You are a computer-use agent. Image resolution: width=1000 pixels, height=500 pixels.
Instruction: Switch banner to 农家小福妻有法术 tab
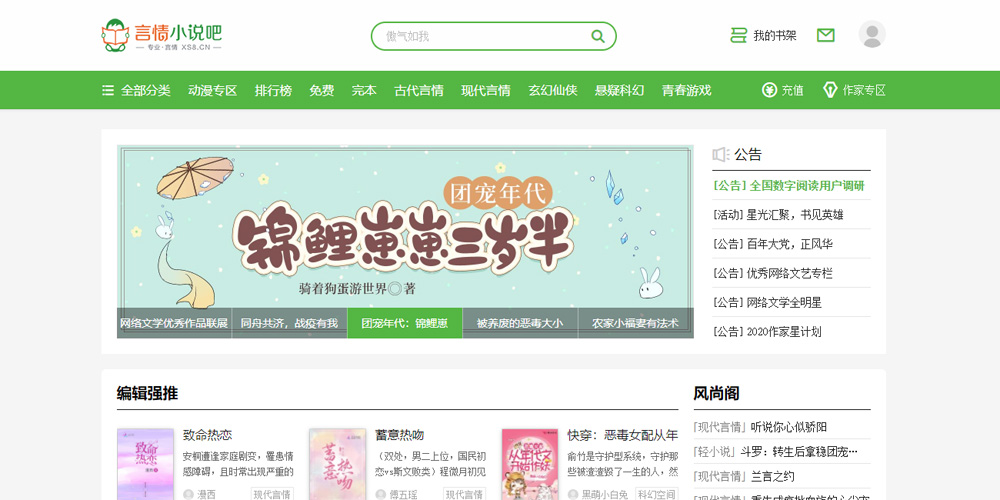coord(636,323)
